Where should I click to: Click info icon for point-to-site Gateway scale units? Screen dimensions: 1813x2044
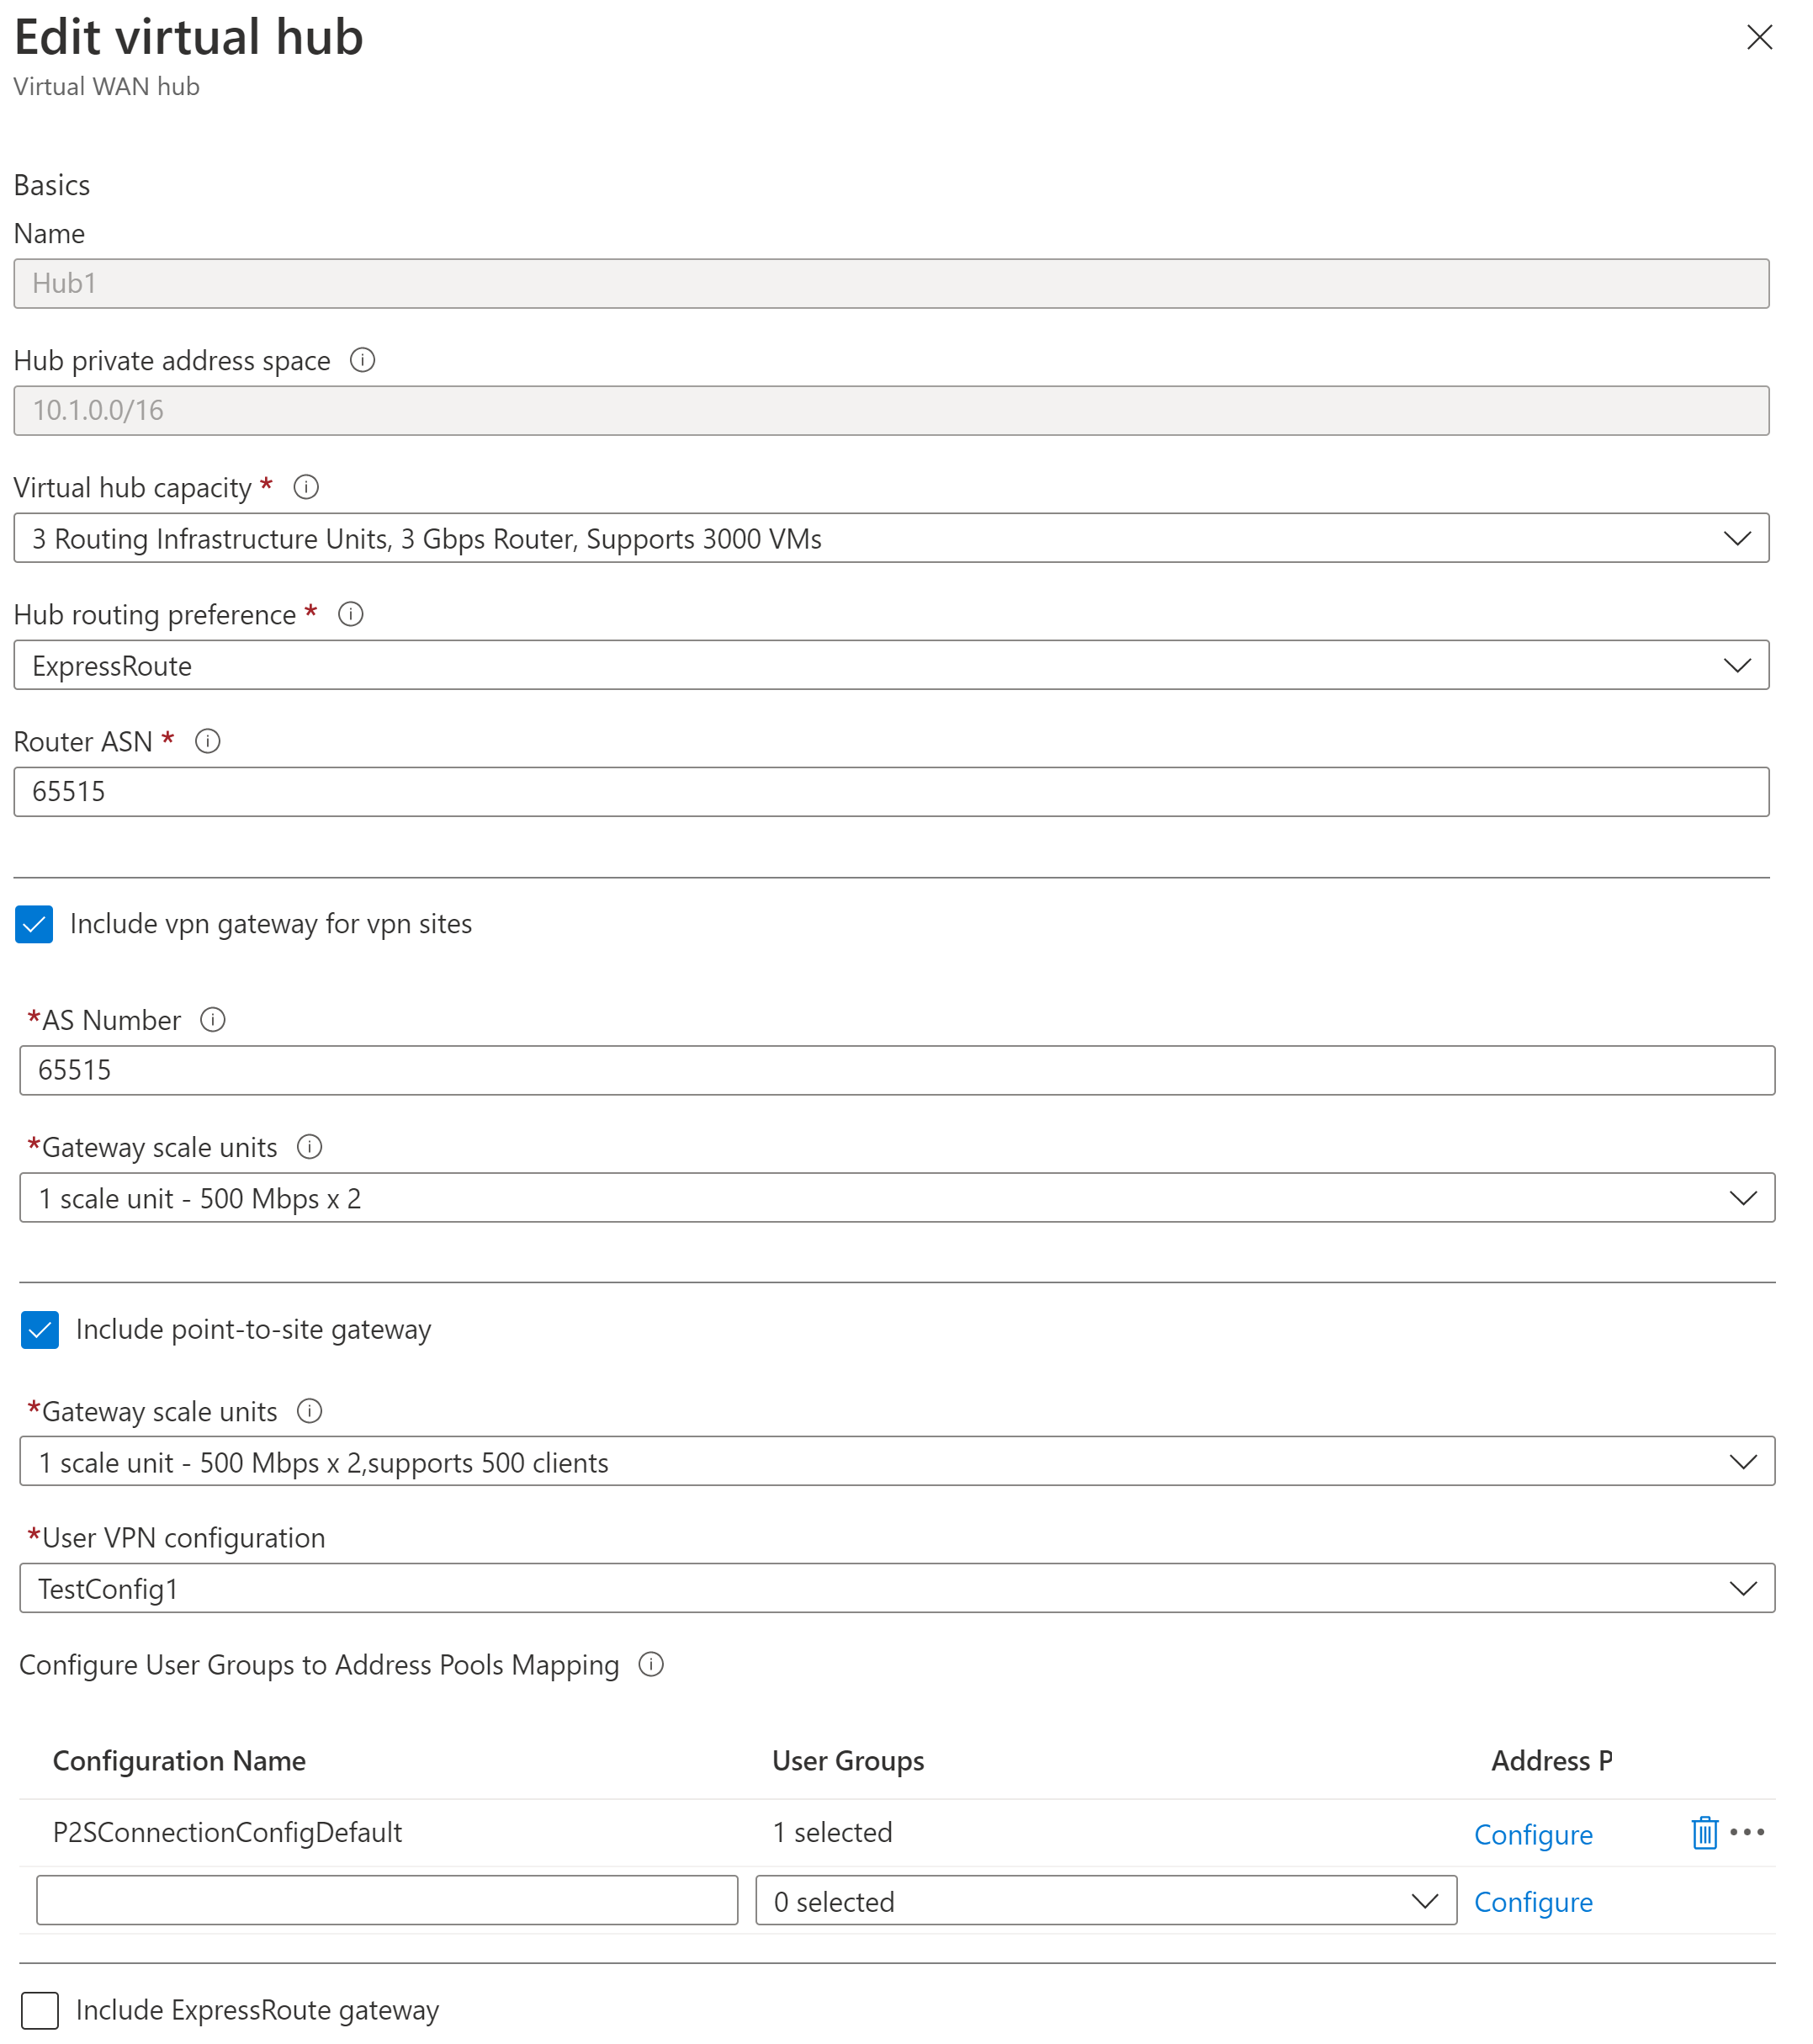pyautogui.click(x=310, y=1411)
